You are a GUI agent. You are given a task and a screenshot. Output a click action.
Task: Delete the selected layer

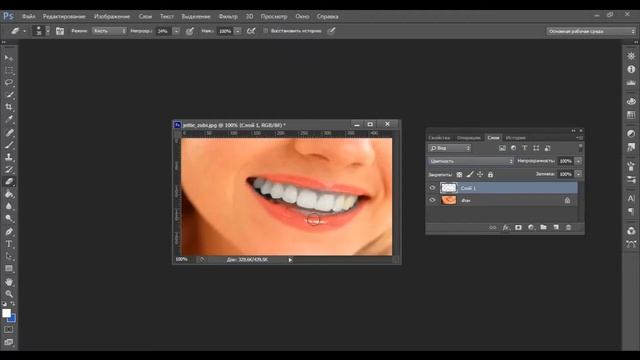[568, 227]
